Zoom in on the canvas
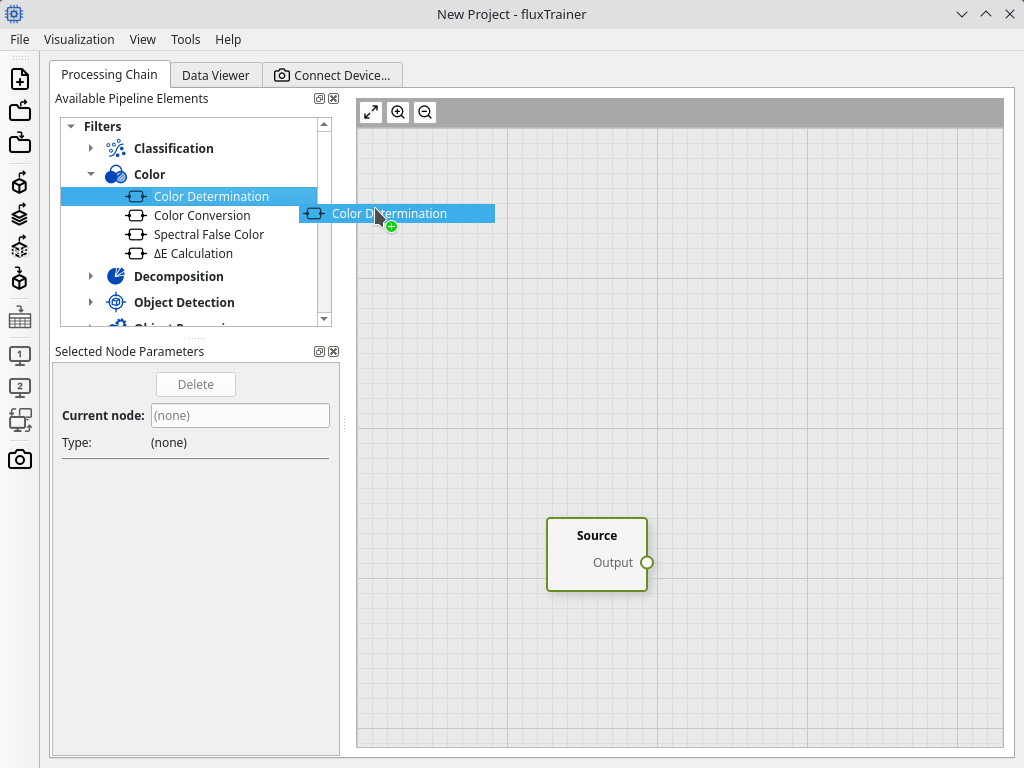This screenshot has width=1024, height=768. (398, 112)
